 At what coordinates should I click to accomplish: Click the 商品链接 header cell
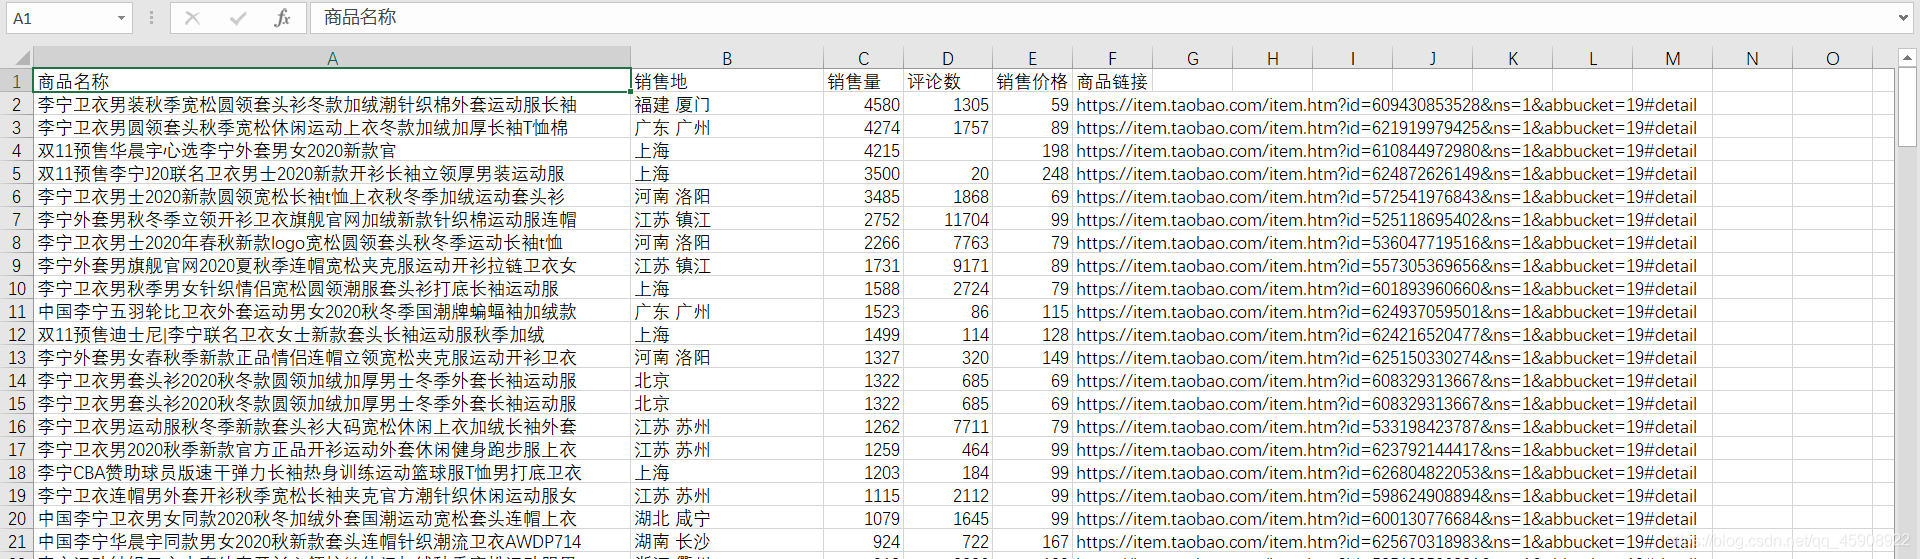pos(1112,81)
